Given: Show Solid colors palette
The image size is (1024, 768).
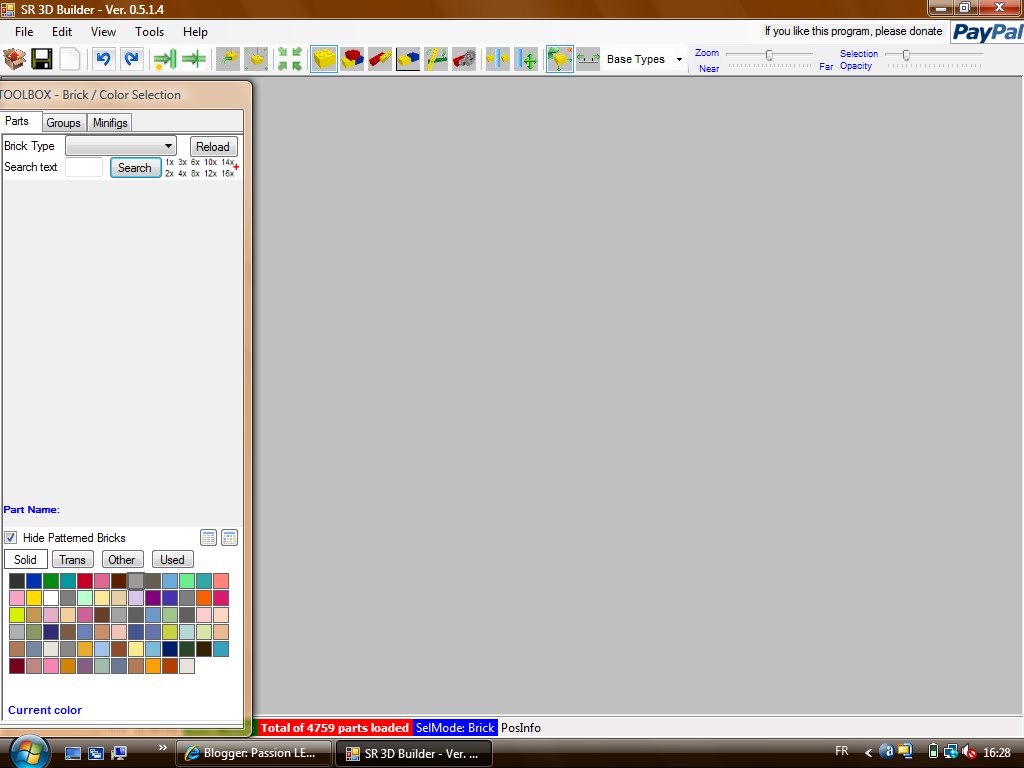Looking at the screenshot, I should [25, 560].
